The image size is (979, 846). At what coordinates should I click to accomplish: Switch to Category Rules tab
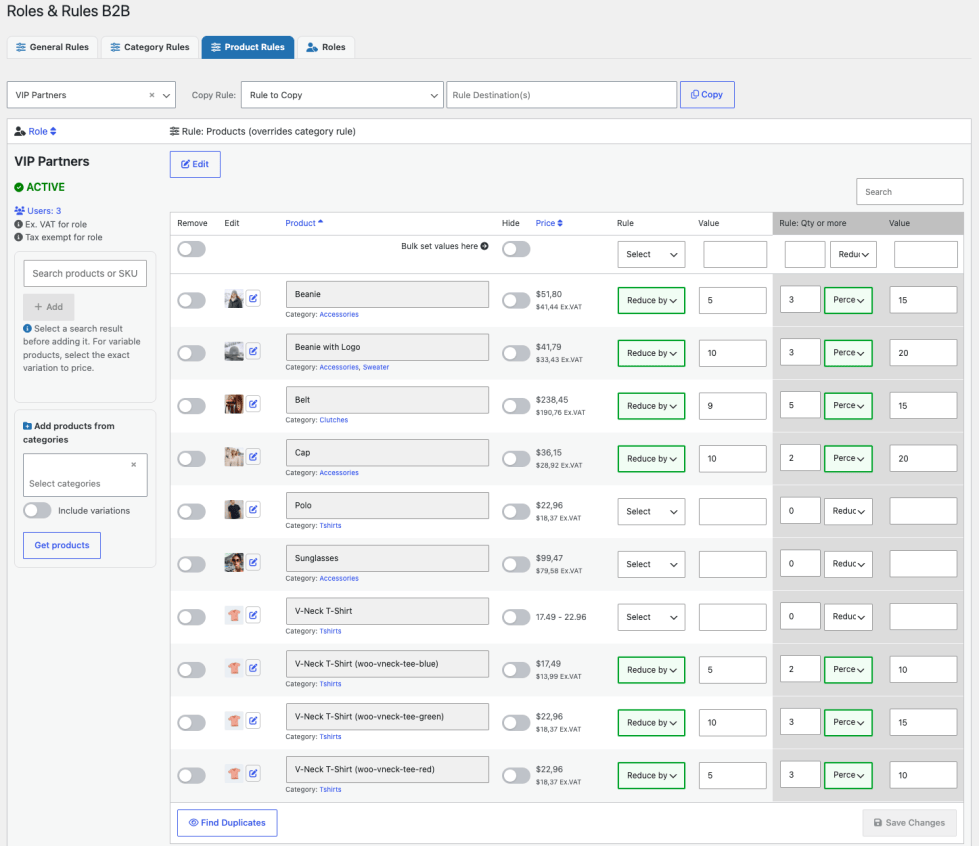[150, 47]
